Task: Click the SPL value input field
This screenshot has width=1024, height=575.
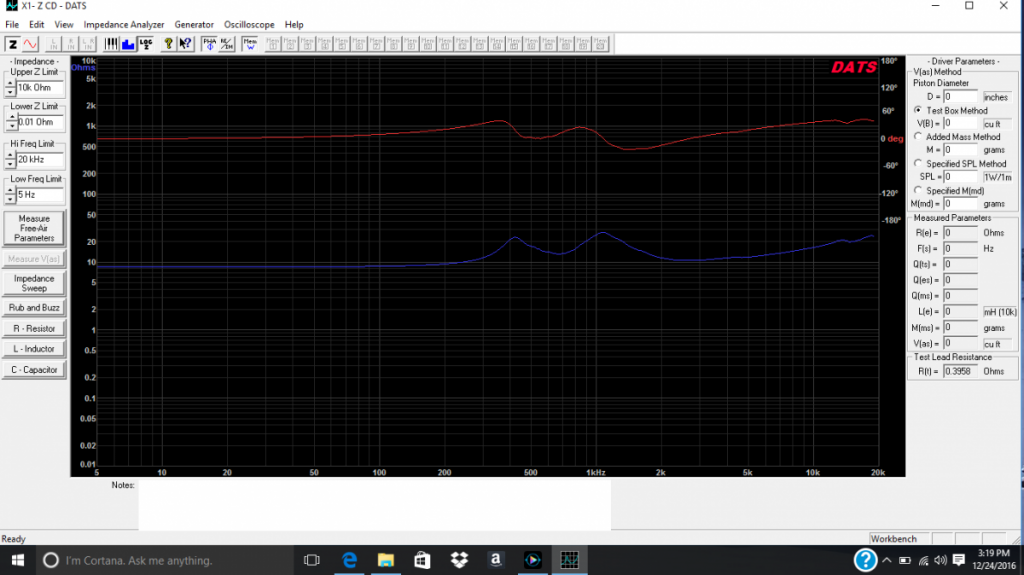Action: 960,177
